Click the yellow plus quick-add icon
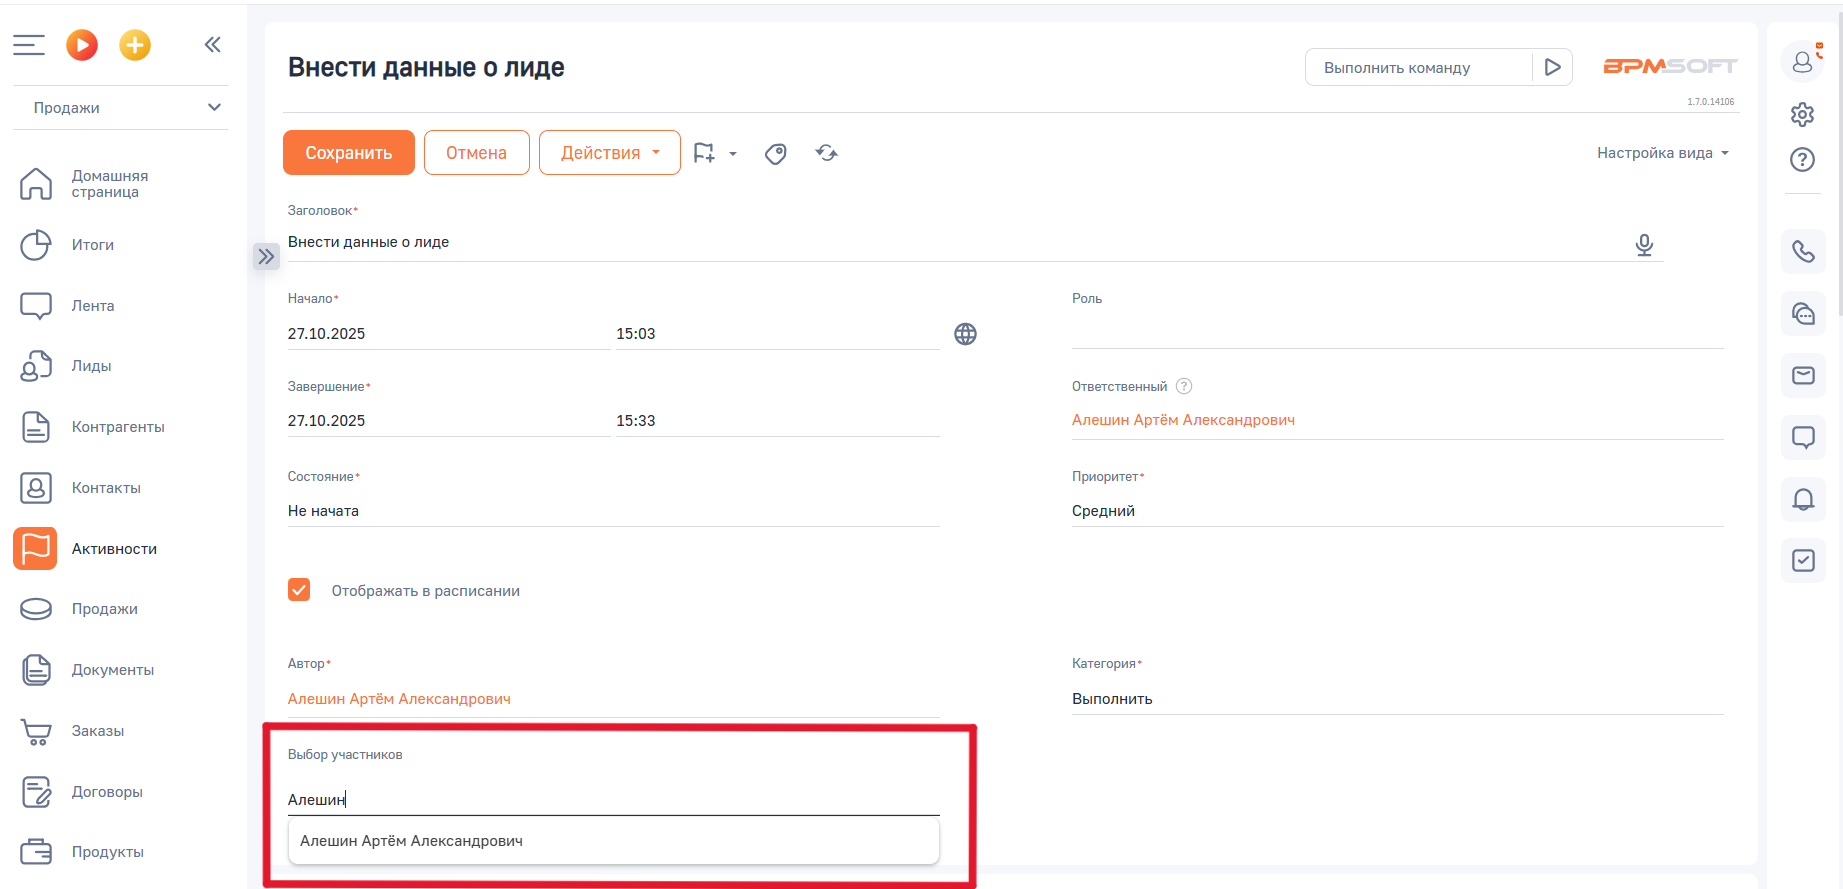This screenshot has height=889, width=1843. point(135,45)
